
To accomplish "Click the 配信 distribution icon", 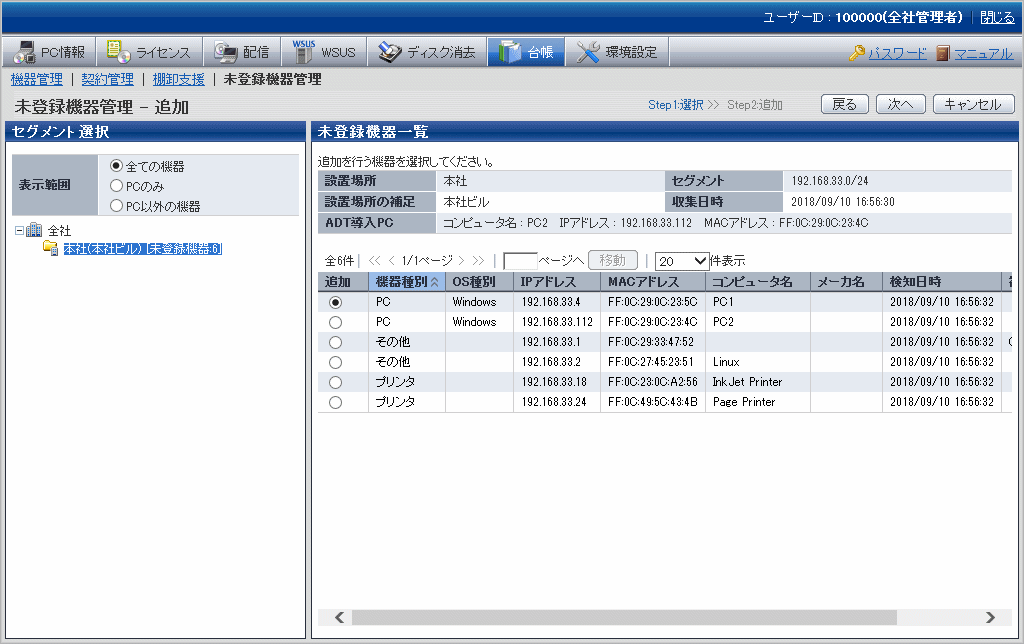I will pyautogui.click(x=225, y=52).
